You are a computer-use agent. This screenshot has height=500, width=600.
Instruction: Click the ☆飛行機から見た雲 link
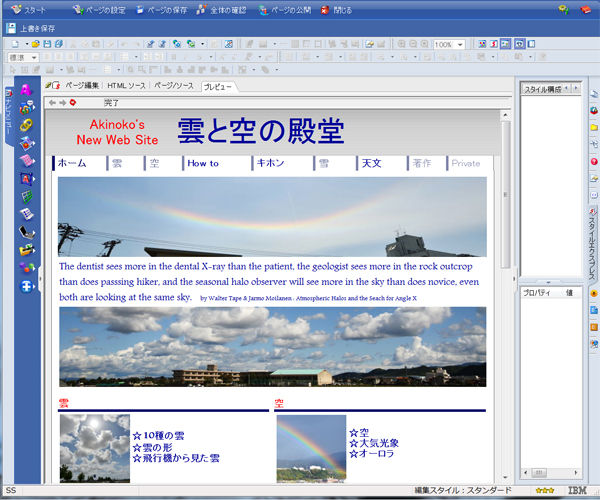point(176,458)
